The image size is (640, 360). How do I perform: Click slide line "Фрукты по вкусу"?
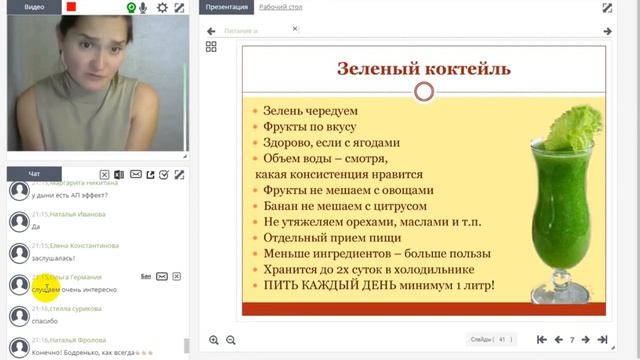point(309,127)
